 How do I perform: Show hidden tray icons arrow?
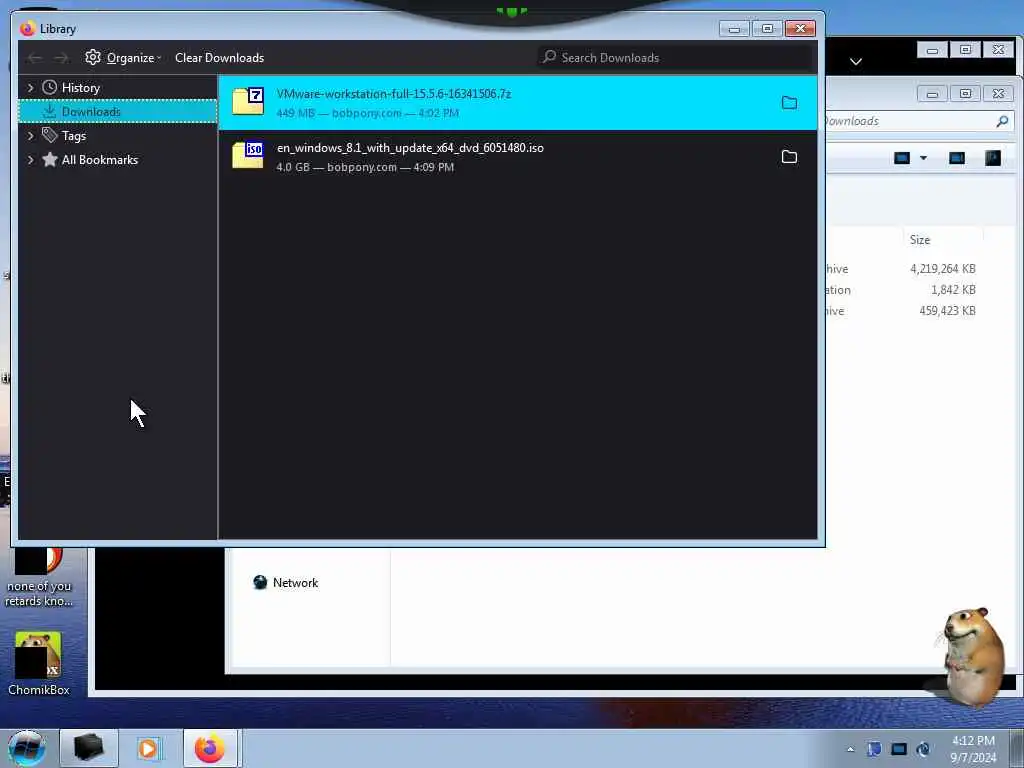850,750
